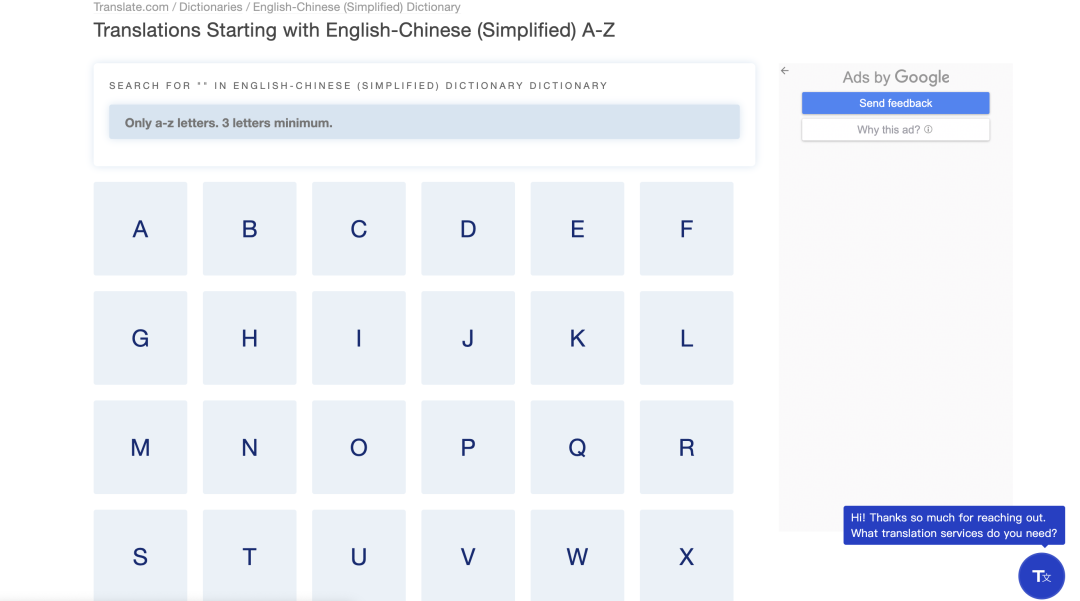This screenshot has width=1080, height=601.
Task: Open Translate.com breadcrumb link
Action: tap(131, 7)
